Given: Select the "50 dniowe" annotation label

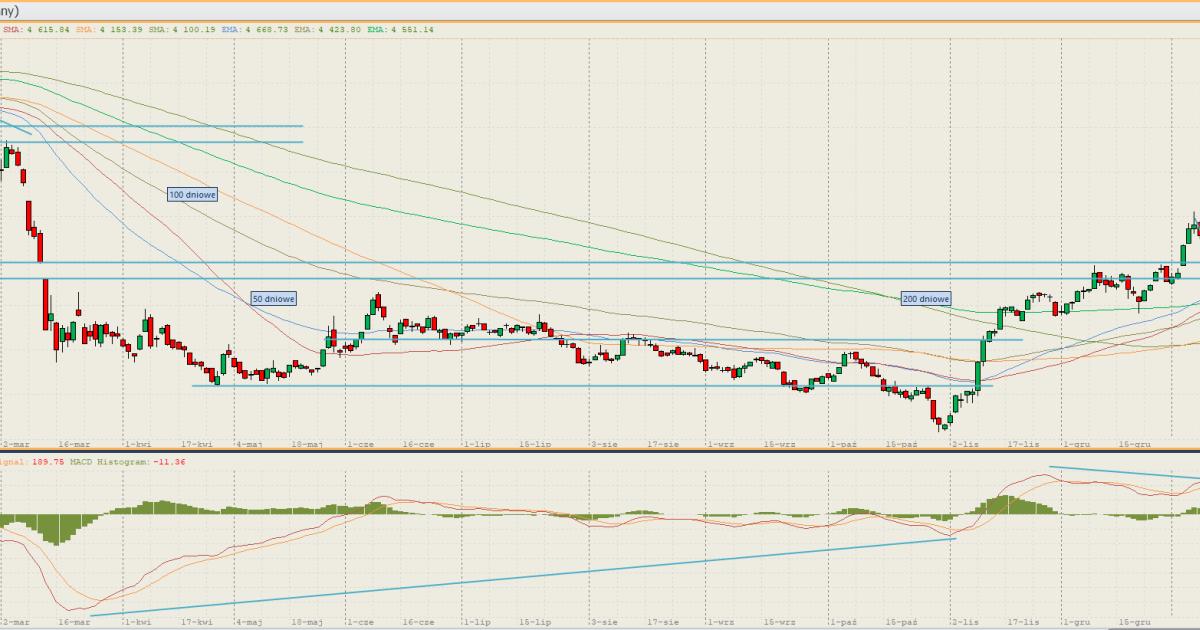Looking at the screenshot, I should [x=273, y=298].
